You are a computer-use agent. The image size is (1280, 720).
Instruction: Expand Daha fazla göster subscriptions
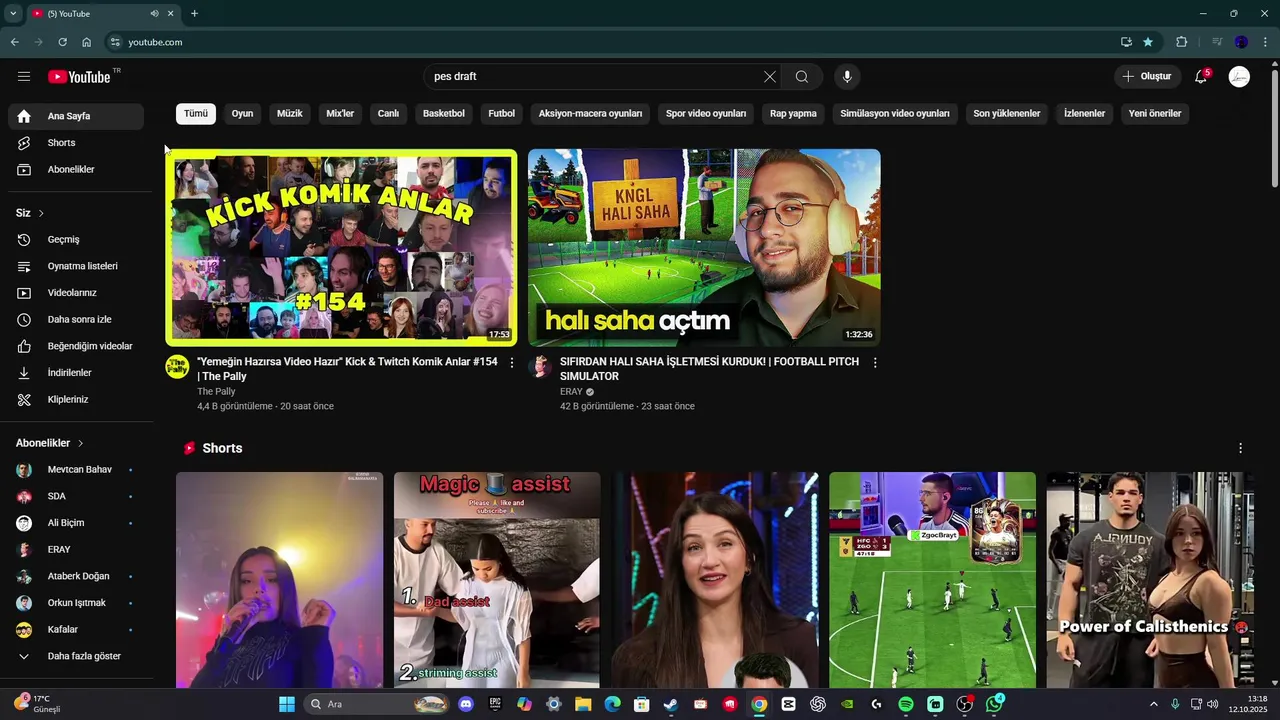[x=76, y=656]
